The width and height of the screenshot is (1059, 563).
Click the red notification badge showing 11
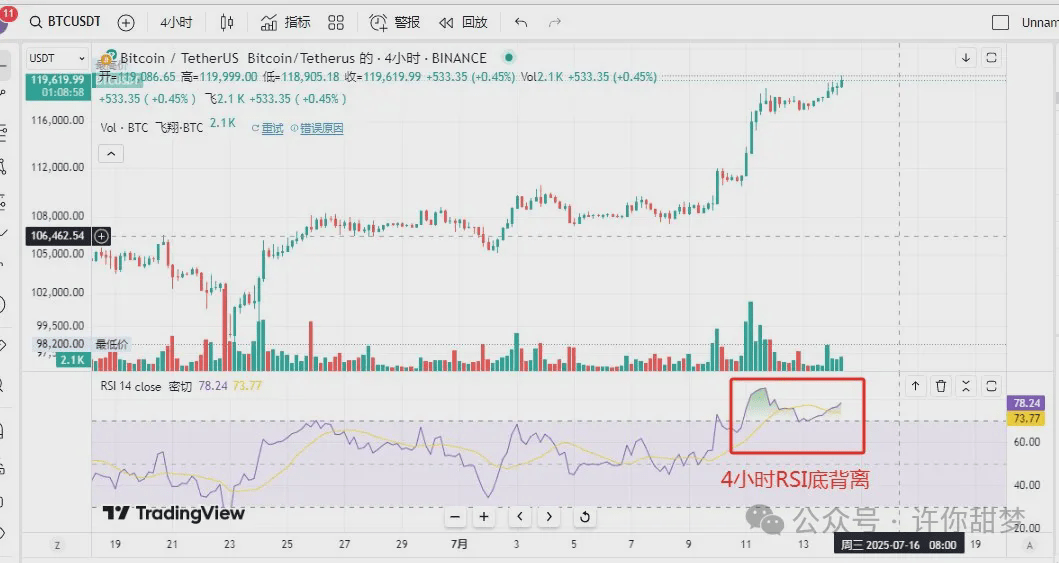[x=8, y=13]
